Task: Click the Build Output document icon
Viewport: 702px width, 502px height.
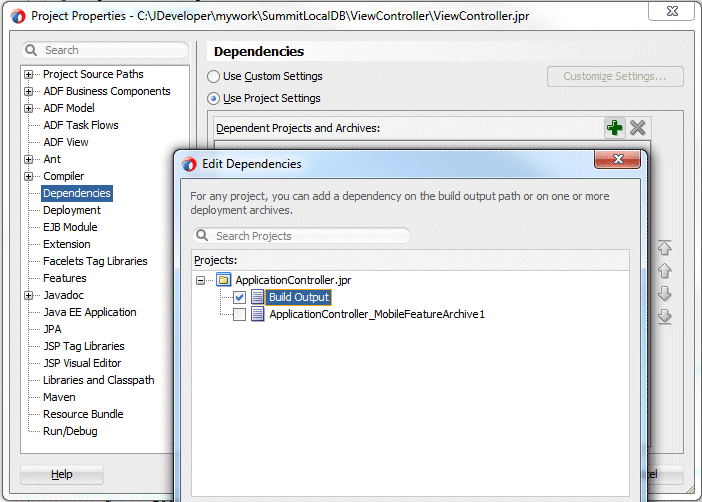Action: (257, 297)
